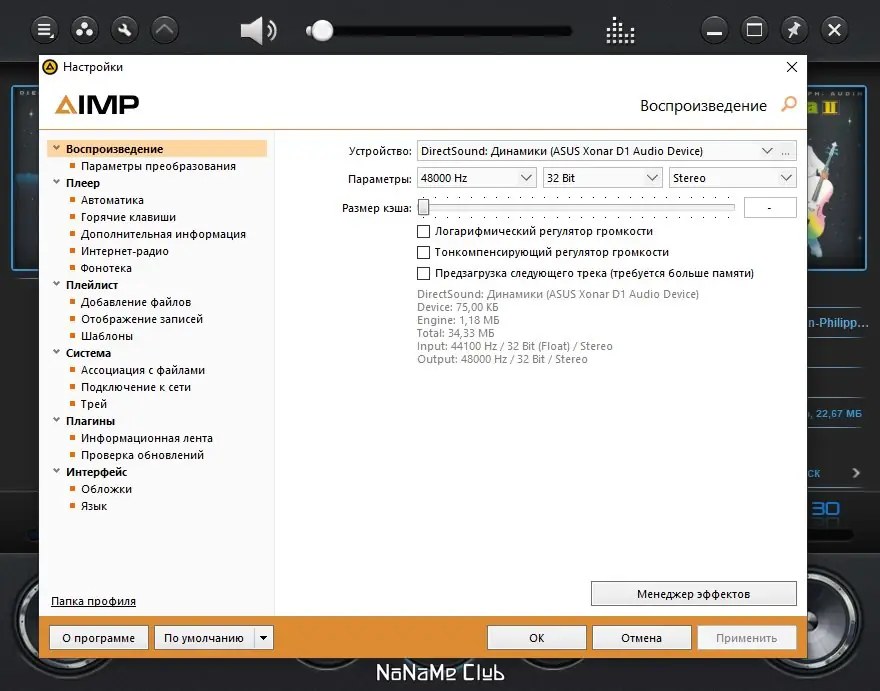Select Параметры преобразования in the tree

(158, 166)
